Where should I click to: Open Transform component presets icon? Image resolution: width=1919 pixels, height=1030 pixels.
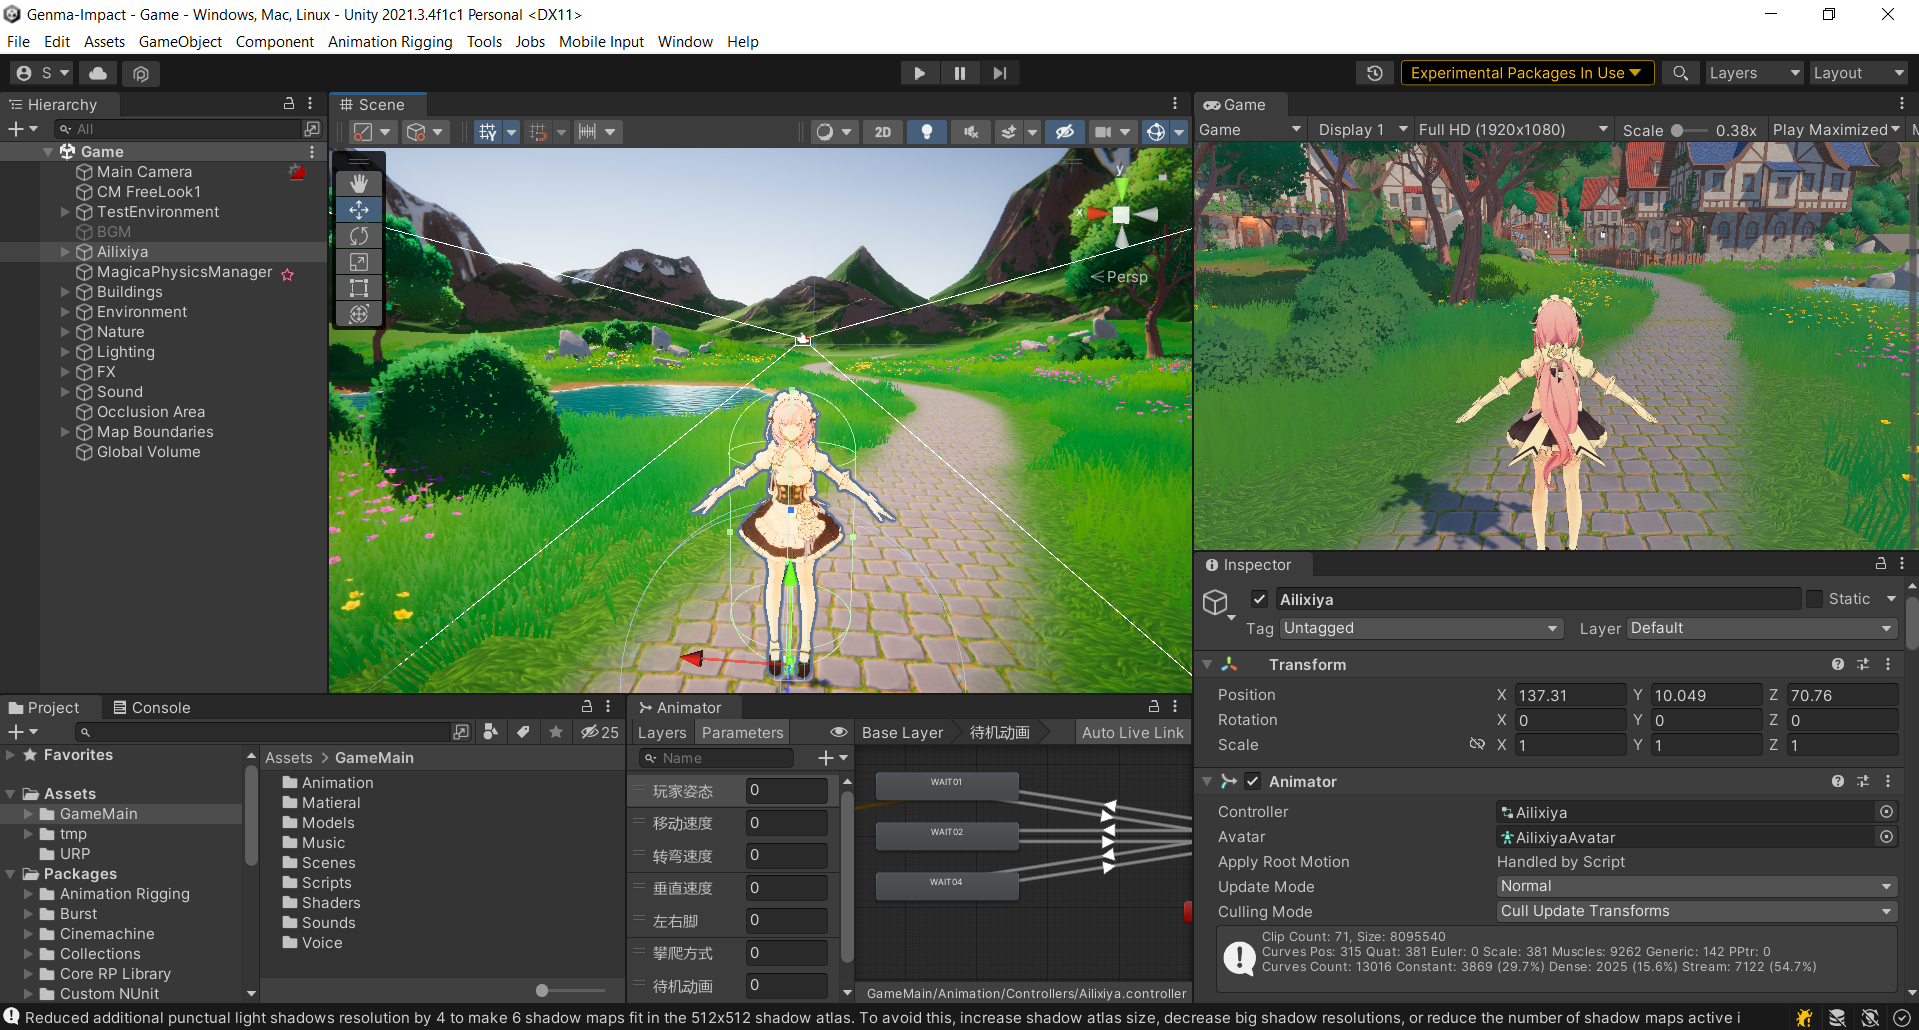(x=1863, y=665)
